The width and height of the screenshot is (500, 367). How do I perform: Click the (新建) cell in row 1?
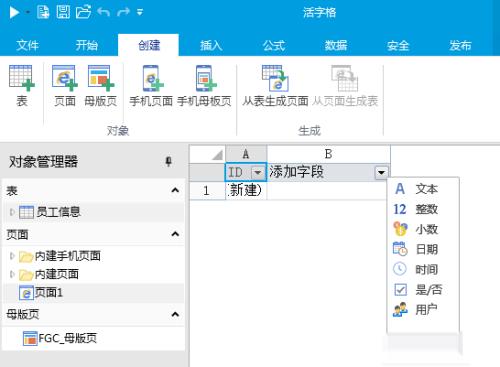coord(246,191)
